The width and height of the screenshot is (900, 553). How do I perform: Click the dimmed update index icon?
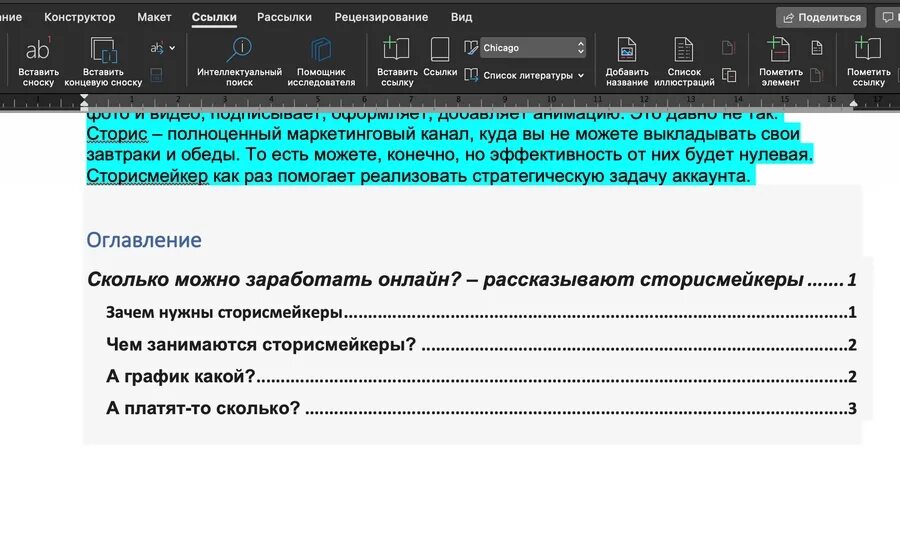click(816, 75)
